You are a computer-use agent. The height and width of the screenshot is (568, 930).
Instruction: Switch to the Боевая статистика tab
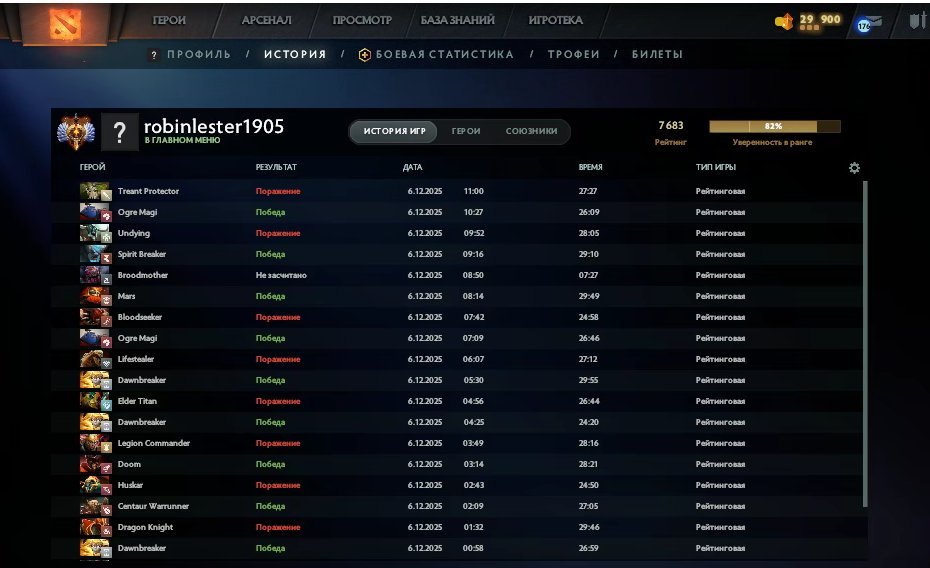click(x=445, y=55)
